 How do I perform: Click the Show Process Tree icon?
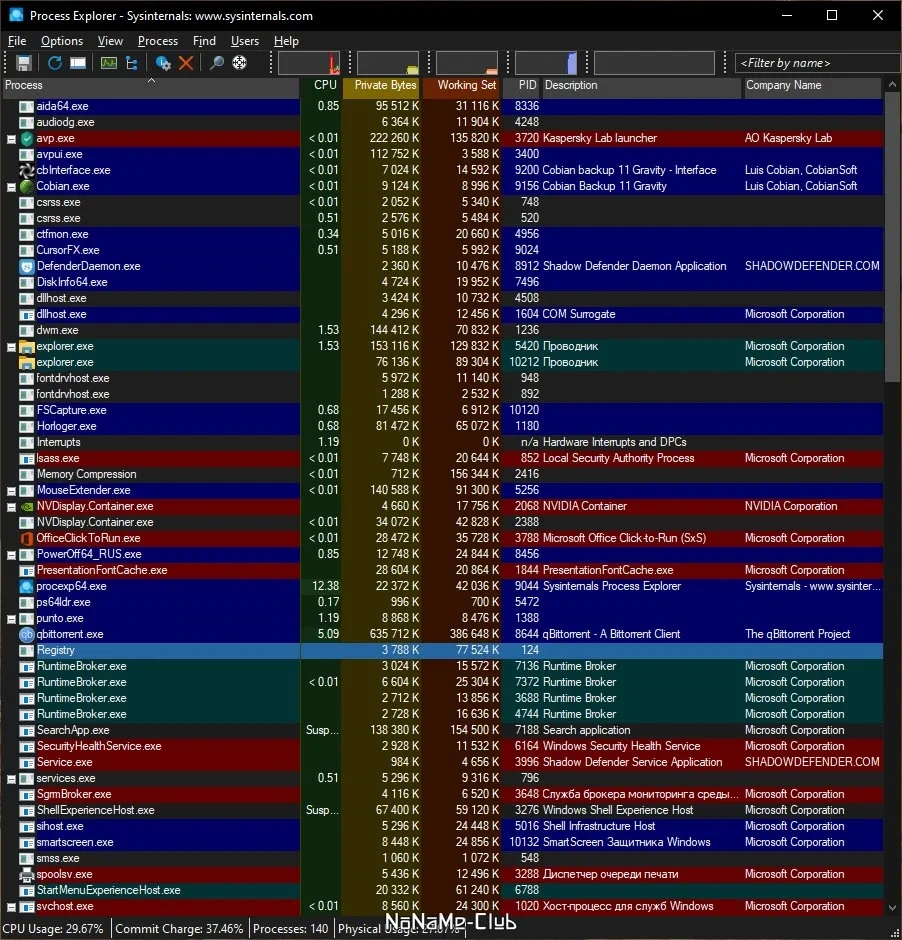[x=132, y=63]
